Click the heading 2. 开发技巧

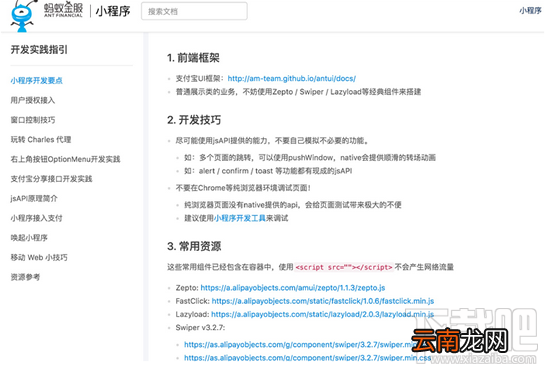coord(194,120)
